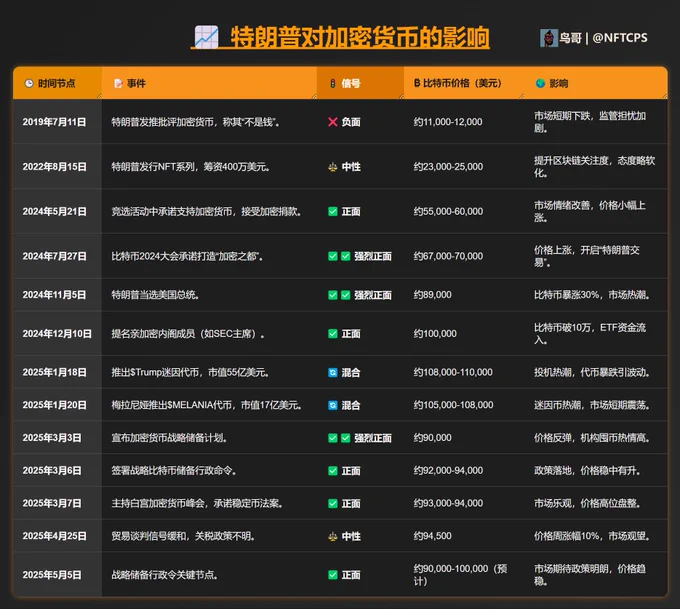Click the event text 特朗普发行NFT系列
This screenshot has height=609, width=680.
(153, 167)
